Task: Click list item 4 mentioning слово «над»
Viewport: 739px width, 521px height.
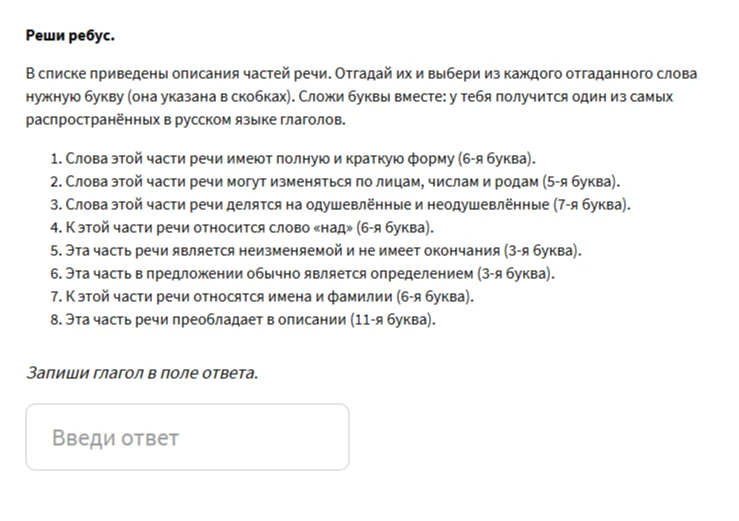Action: tap(242, 228)
